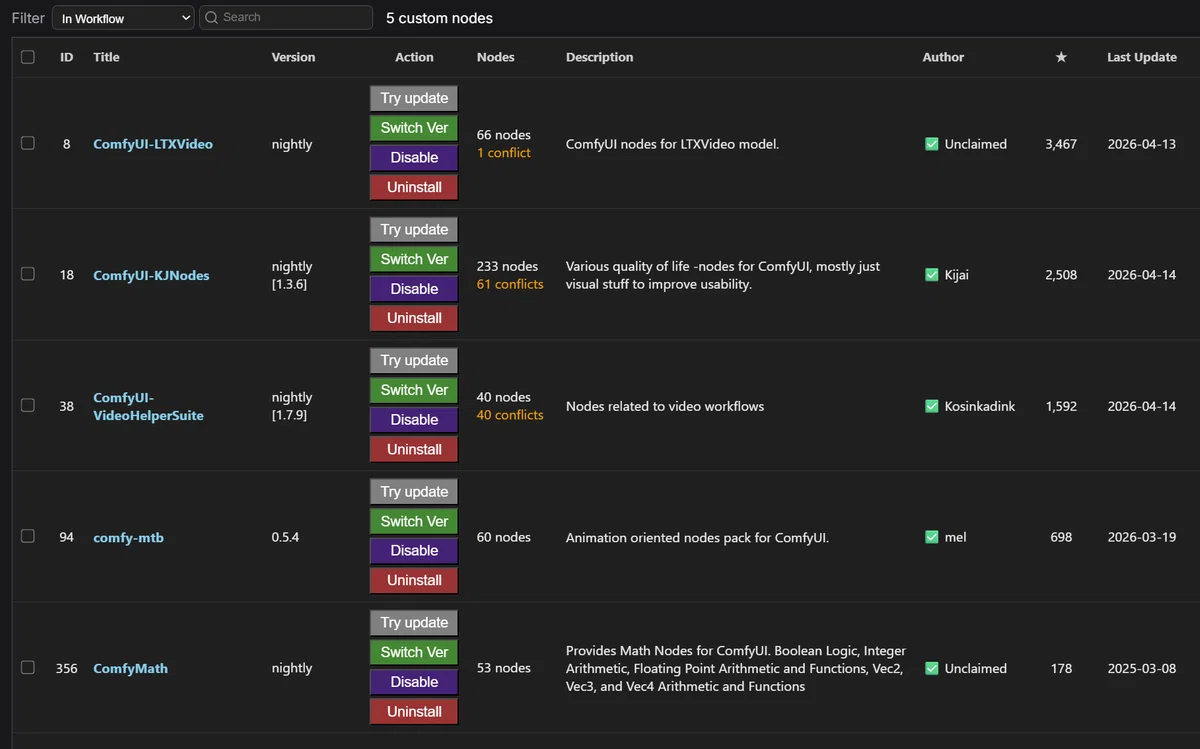
Task: Select the ComfyUI-LTXVideo row checkbox
Action: [x=28, y=143]
